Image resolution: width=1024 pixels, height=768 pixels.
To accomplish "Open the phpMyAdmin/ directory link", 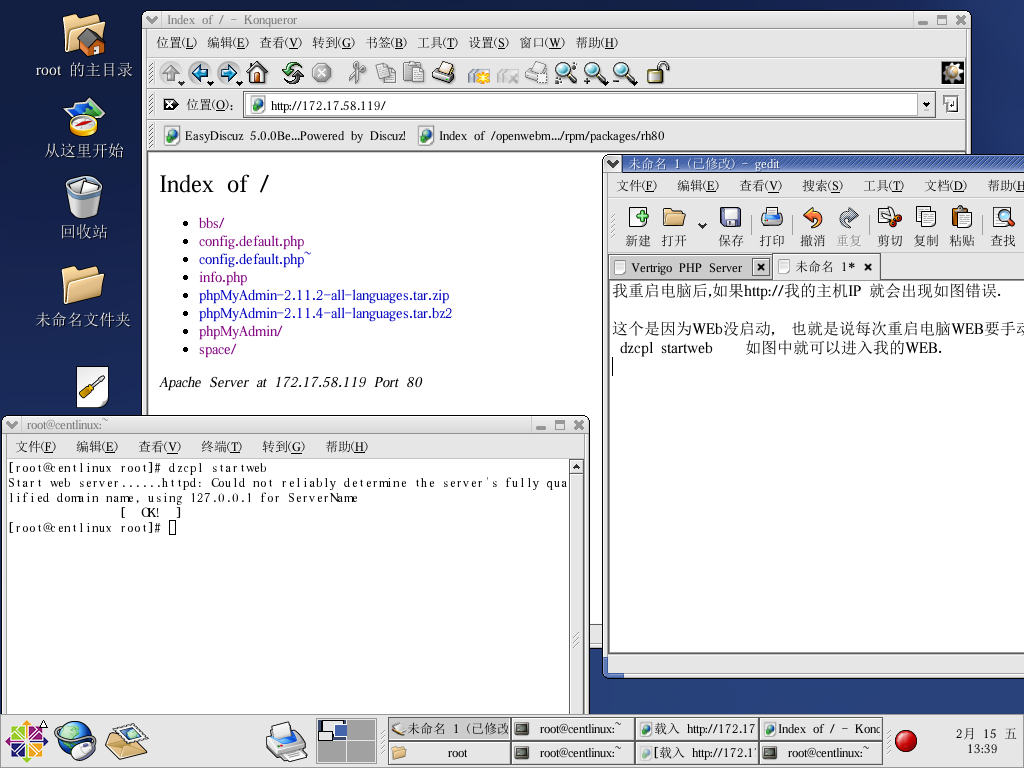I will [x=240, y=331].
